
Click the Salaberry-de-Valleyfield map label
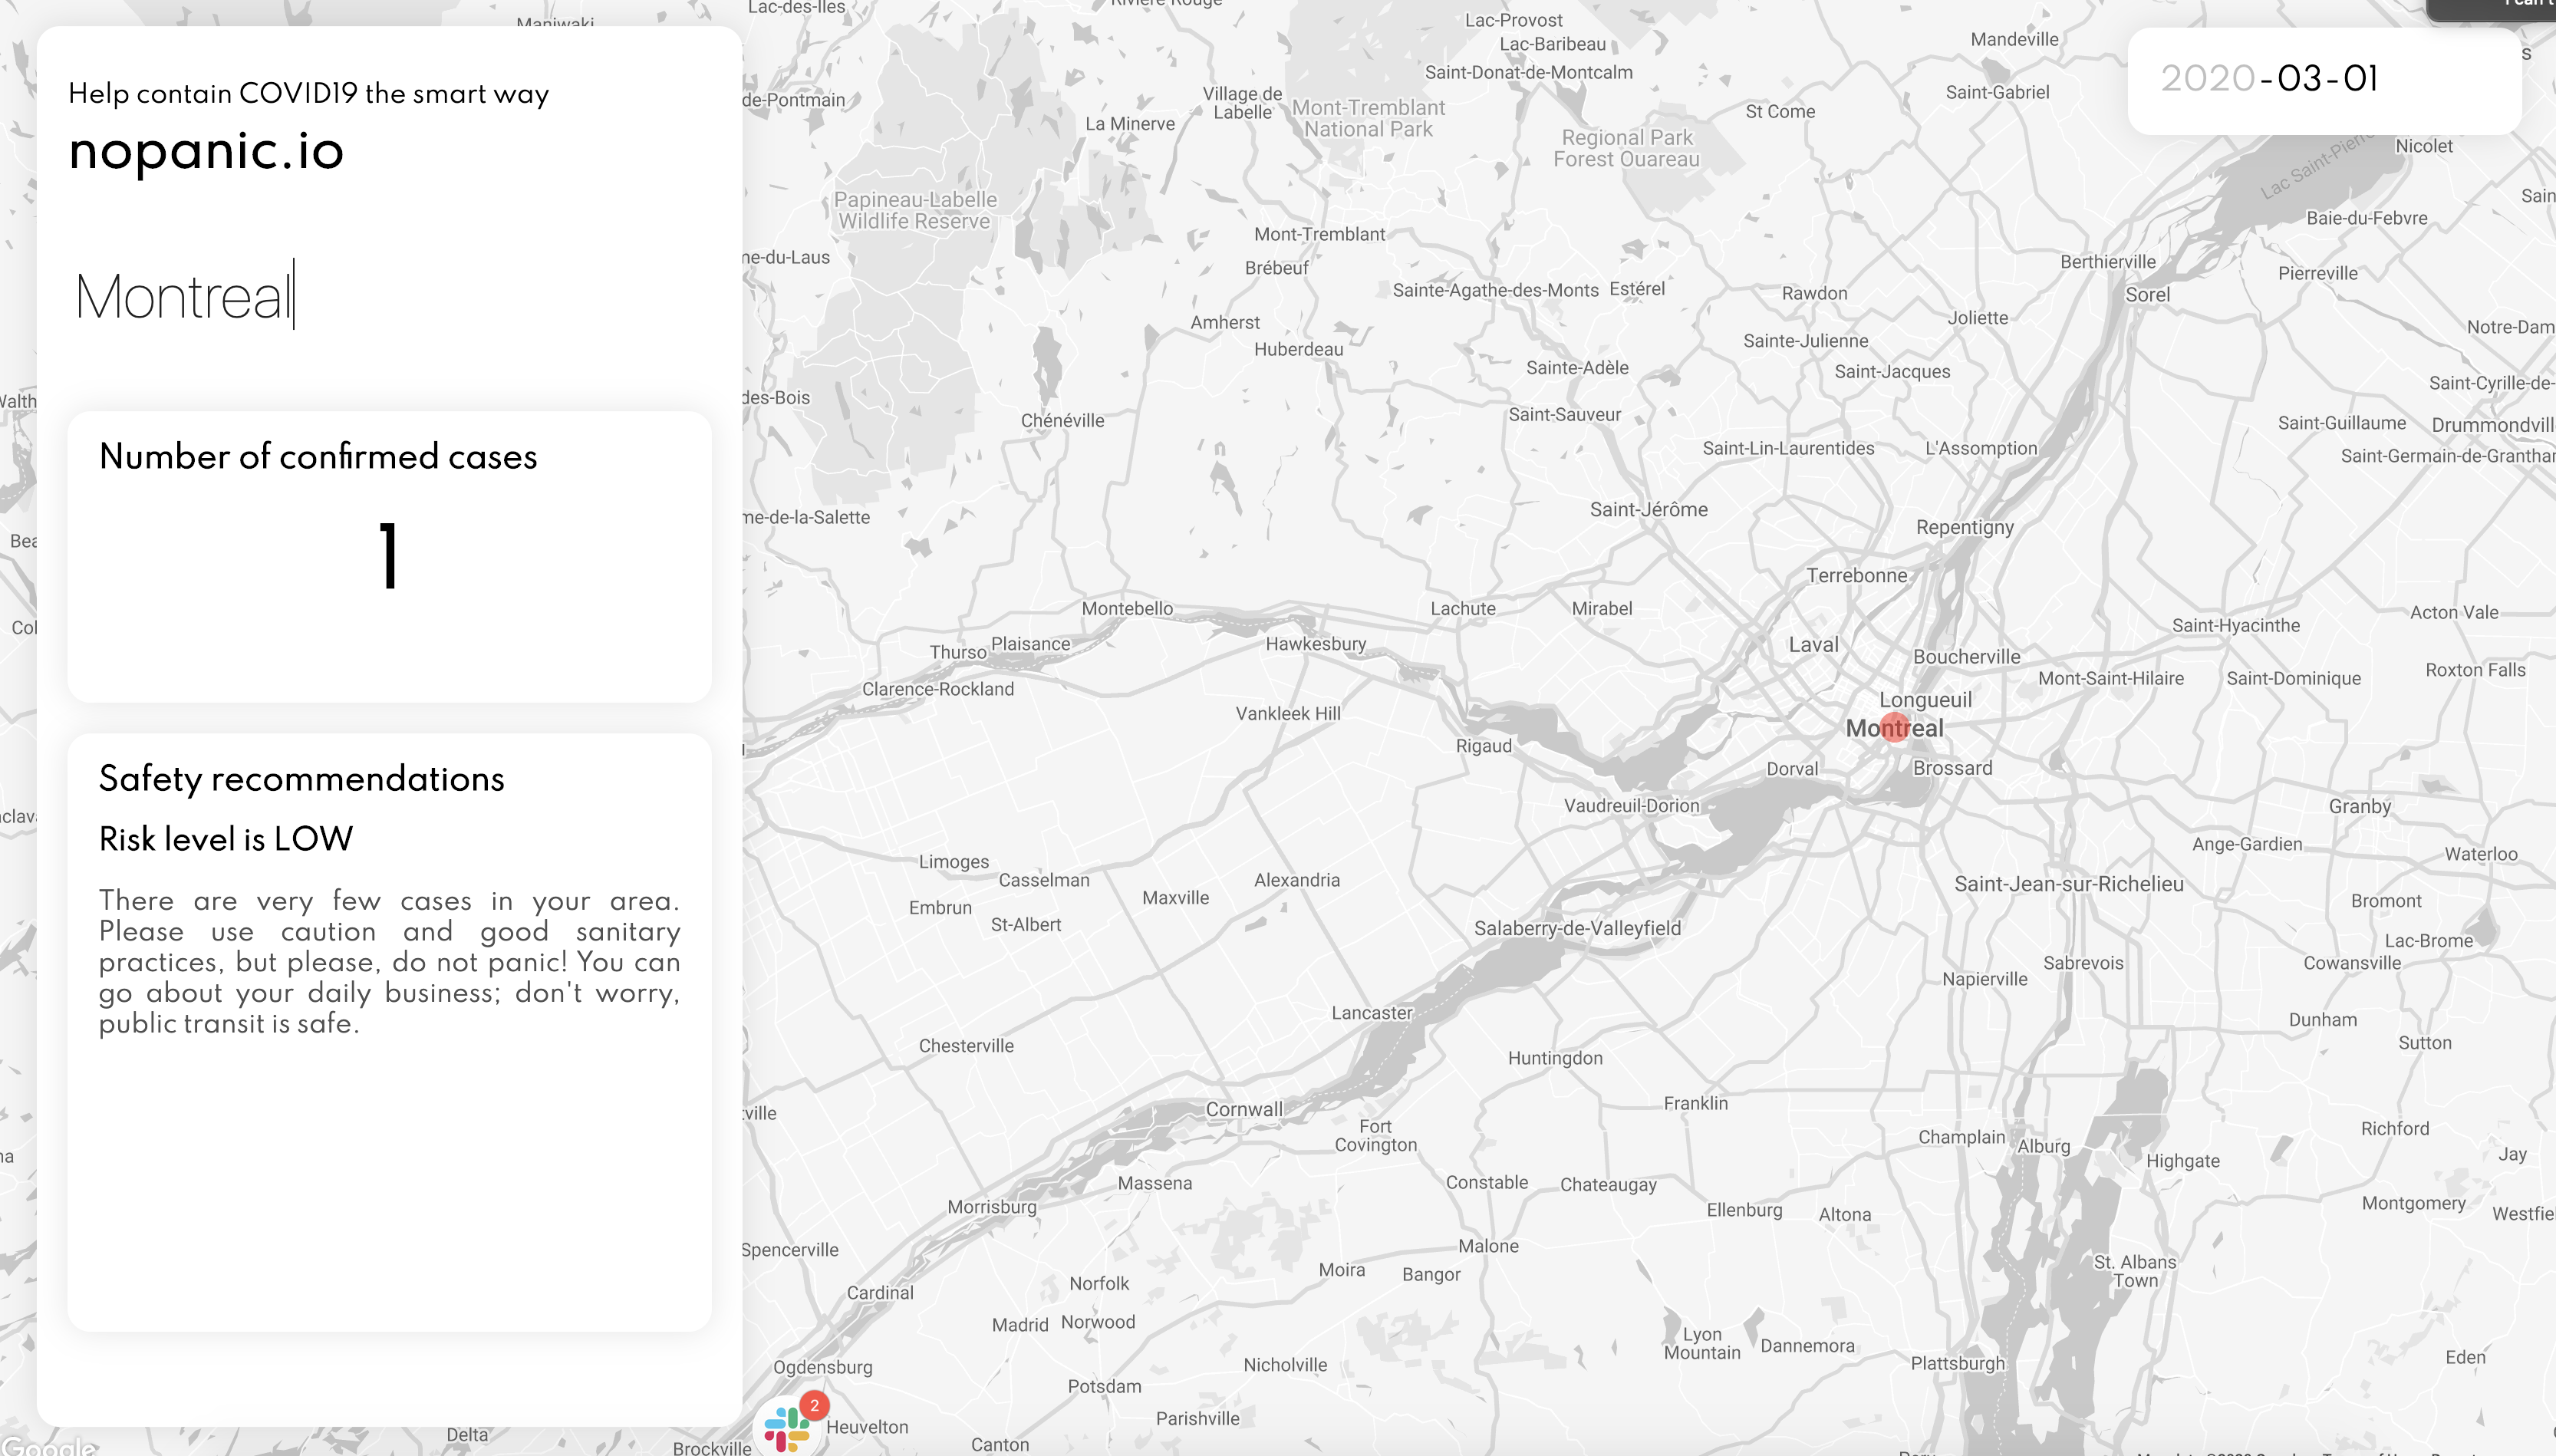pos(1577,928)
